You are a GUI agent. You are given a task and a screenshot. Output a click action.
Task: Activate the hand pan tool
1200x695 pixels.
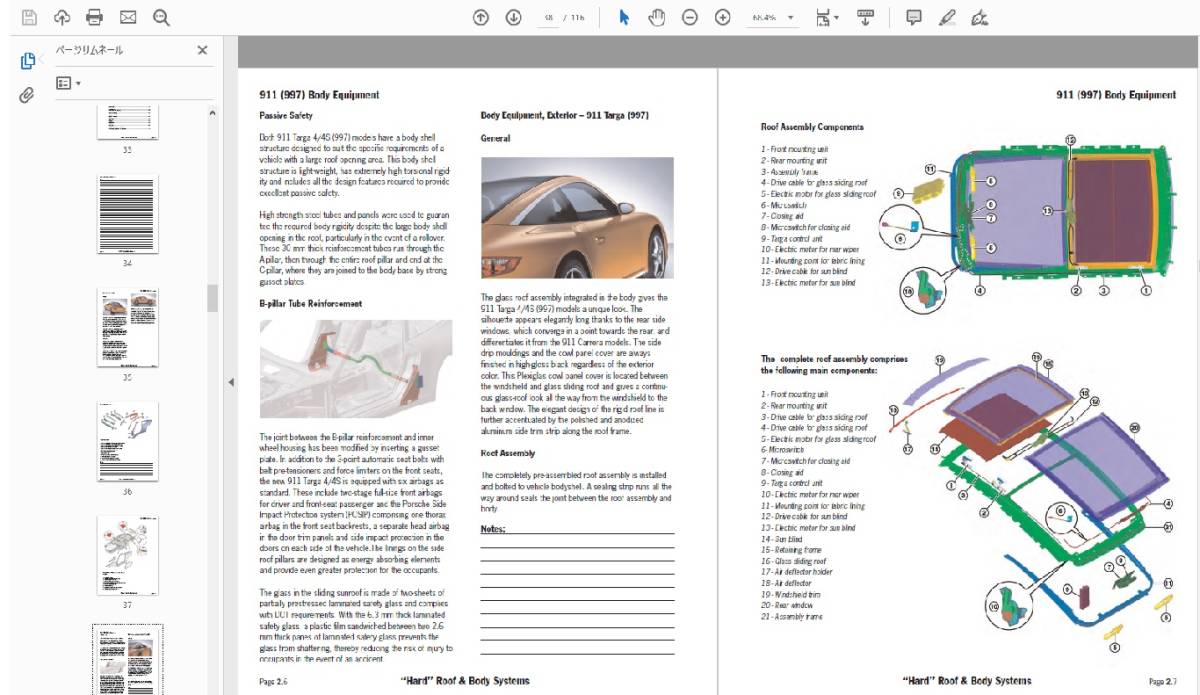[657, 17]
